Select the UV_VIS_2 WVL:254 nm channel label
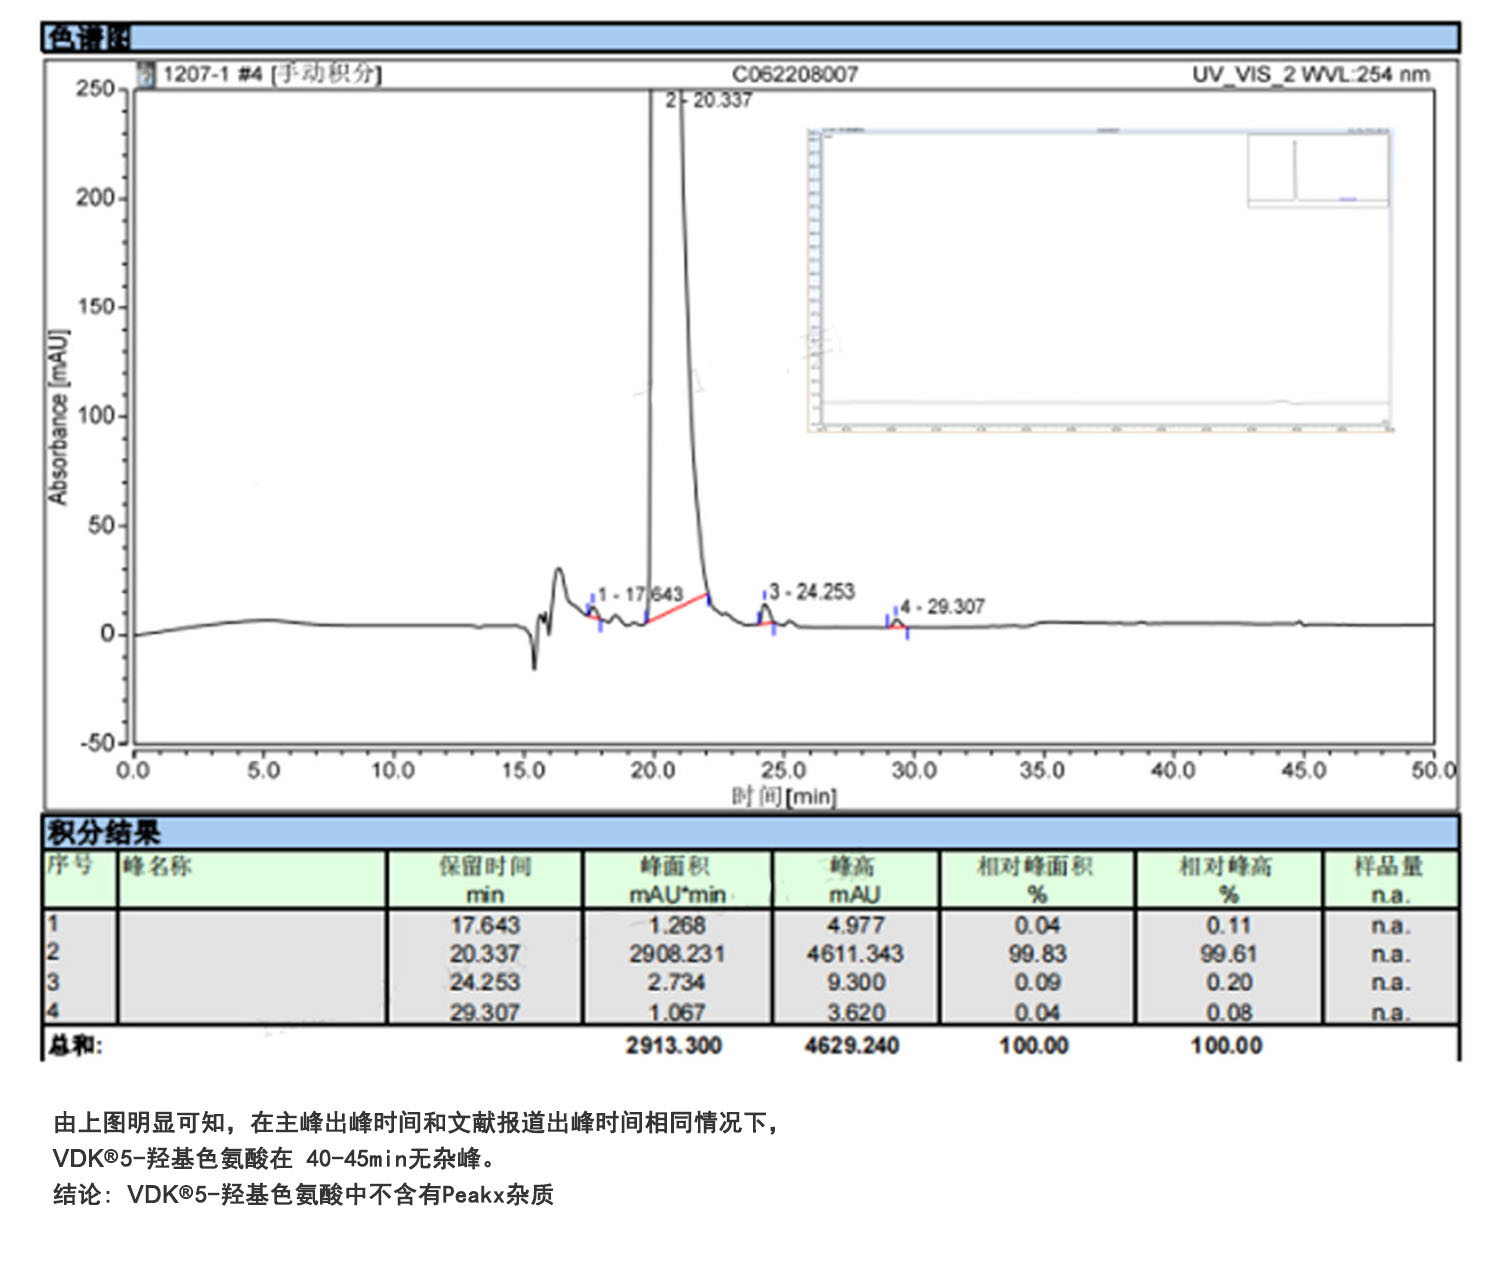Image resolution: width=1500 pixels, height=1268 pixels. point(1310,74)
